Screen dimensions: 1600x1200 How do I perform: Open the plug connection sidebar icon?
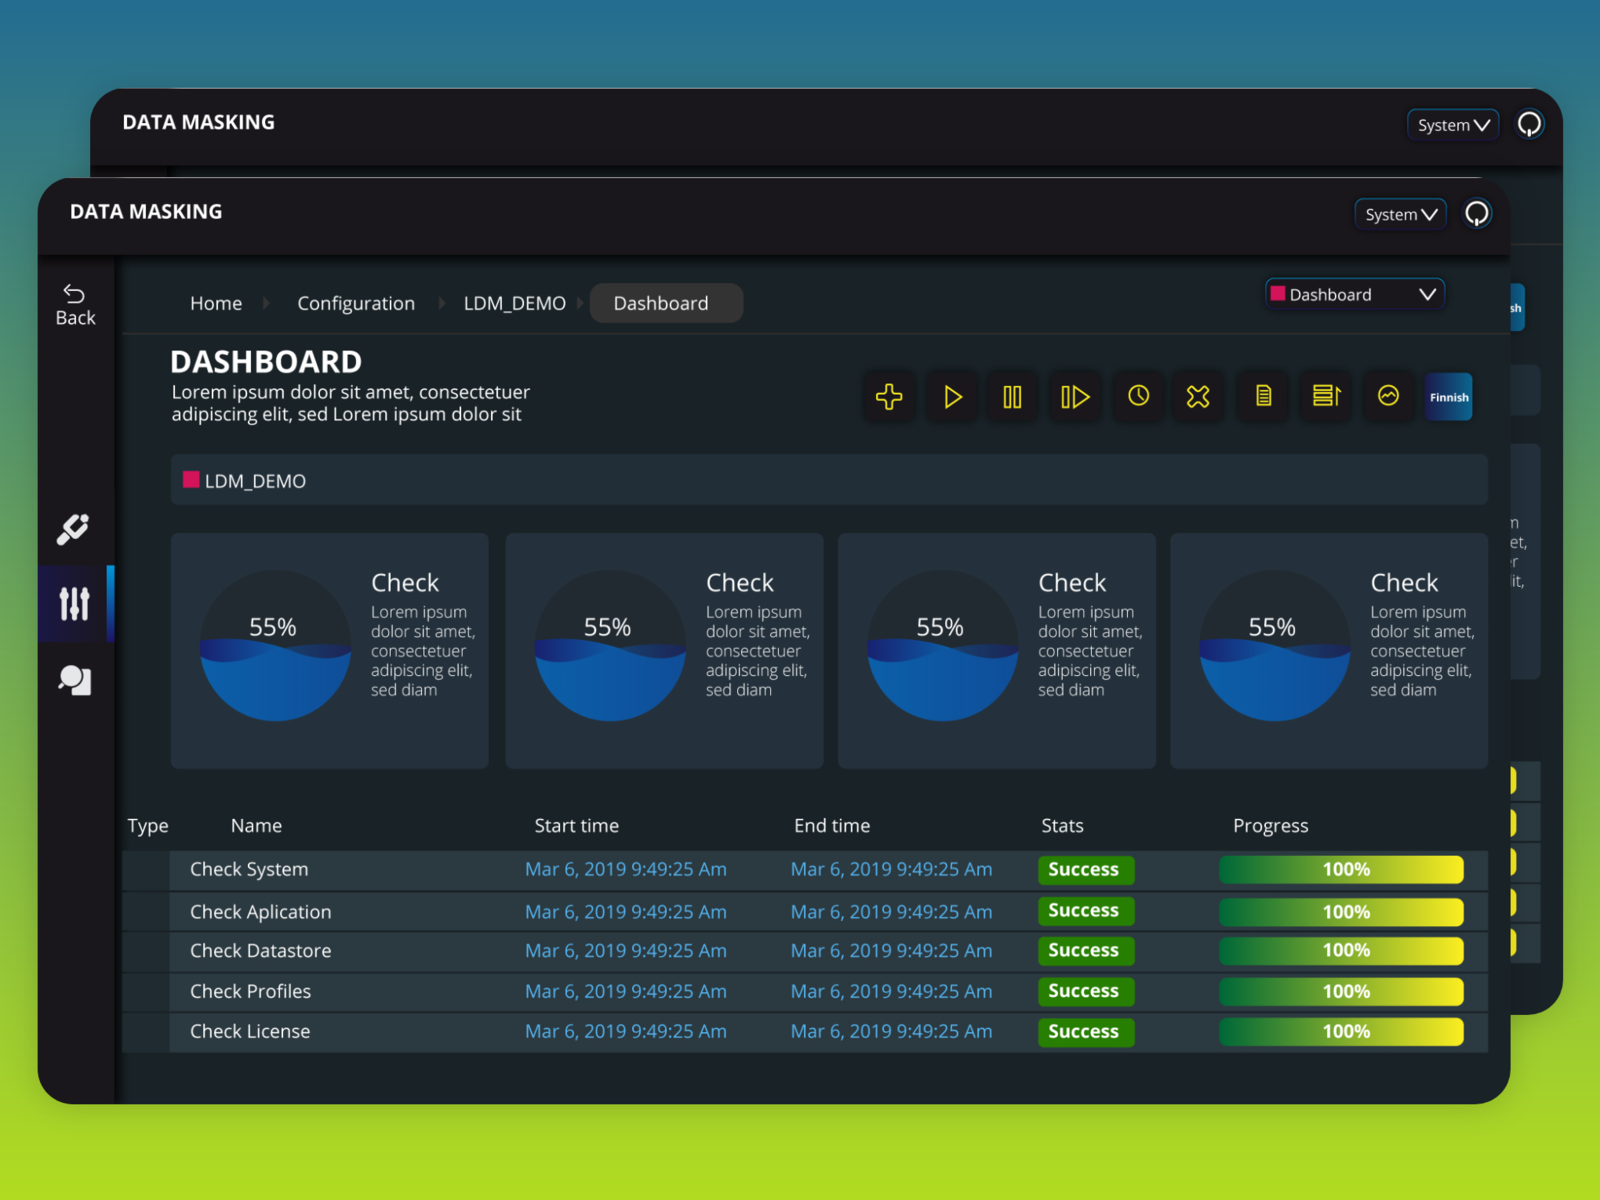tap(73, 528)
